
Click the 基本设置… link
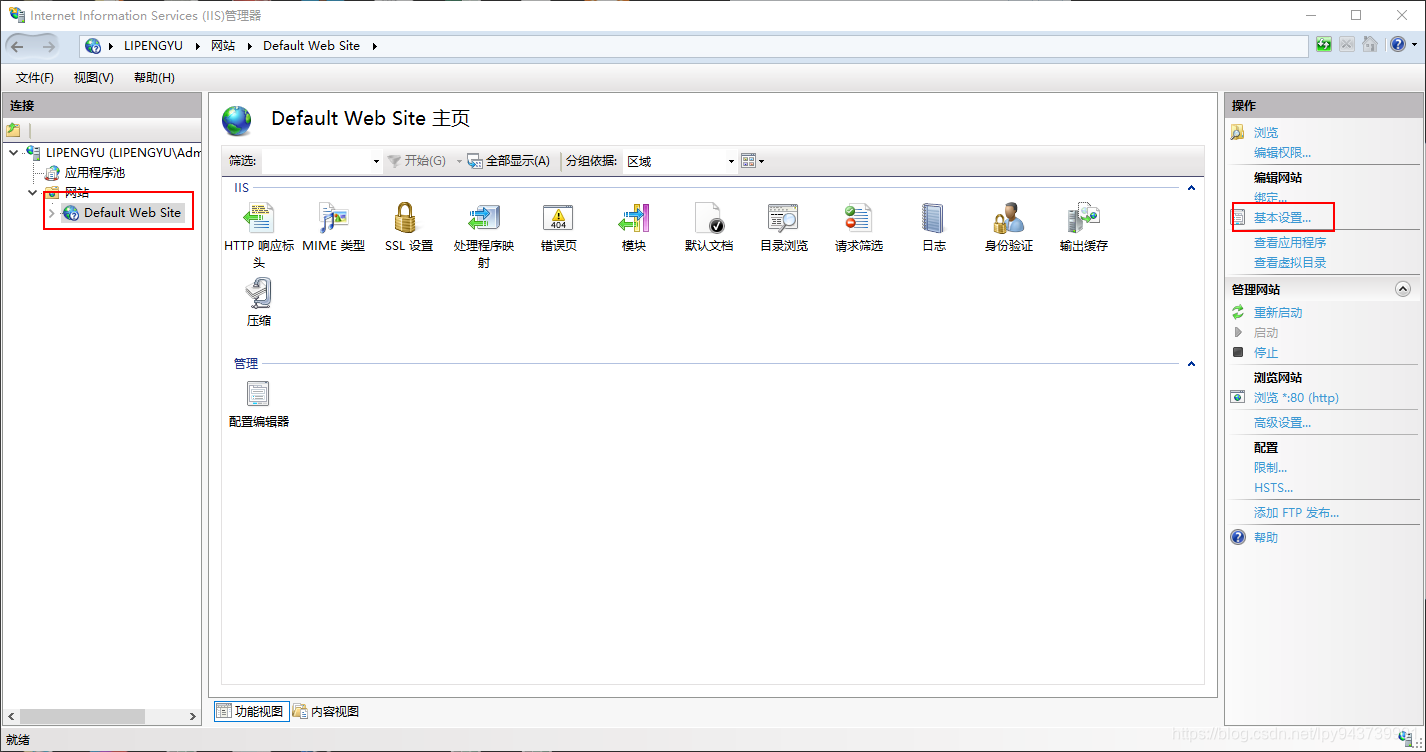1283,217
